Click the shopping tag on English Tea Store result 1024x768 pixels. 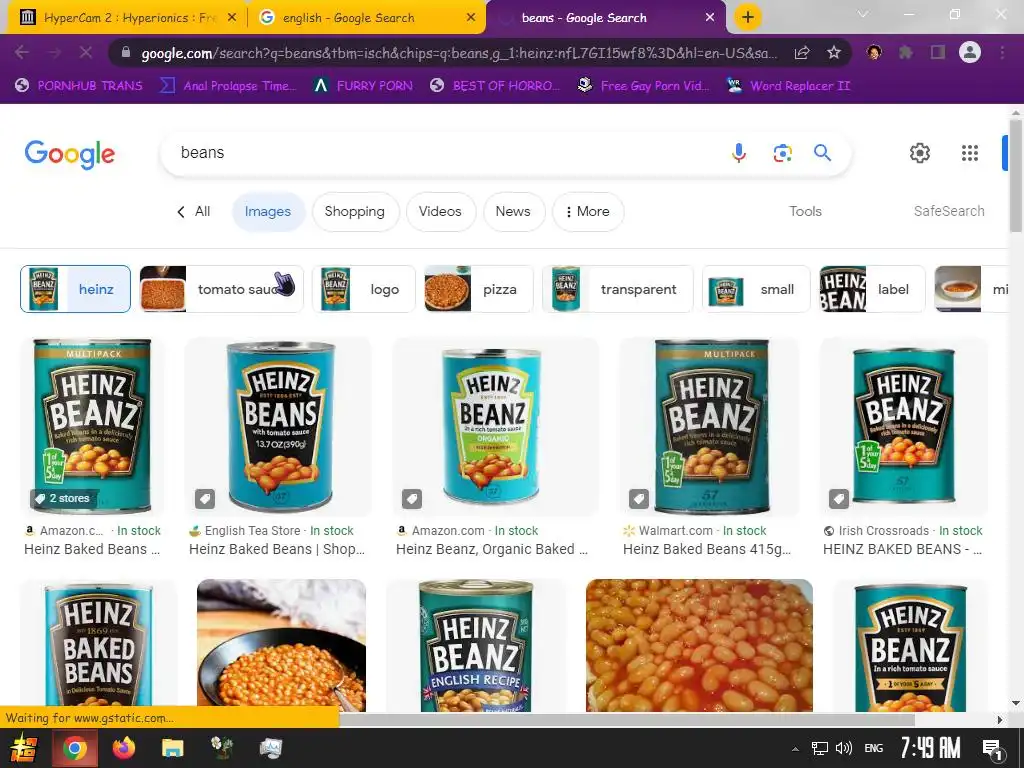205,500
